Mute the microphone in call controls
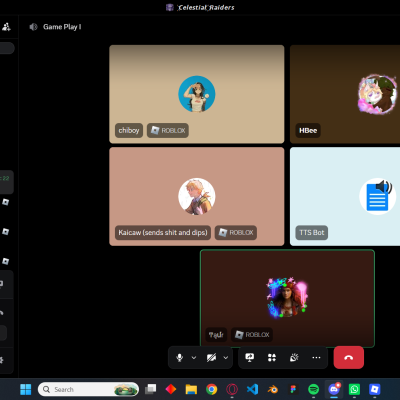Screen dimensions: 400x400 179,358
